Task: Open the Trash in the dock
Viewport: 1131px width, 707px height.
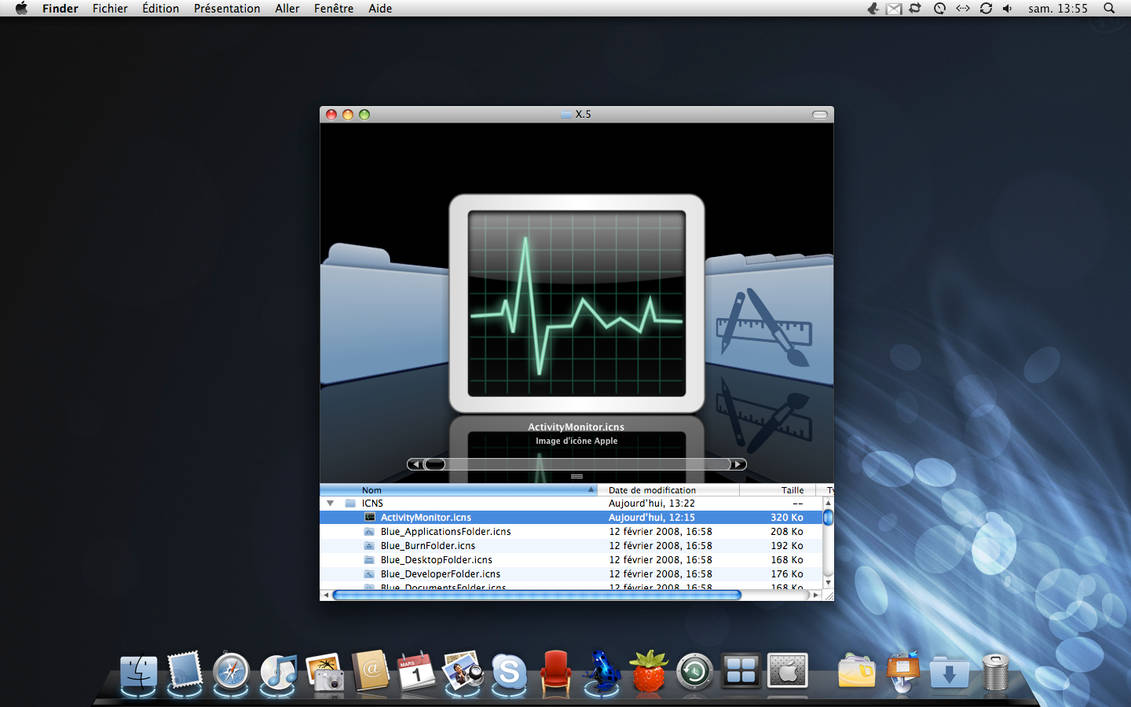Action: coord(995,672)
